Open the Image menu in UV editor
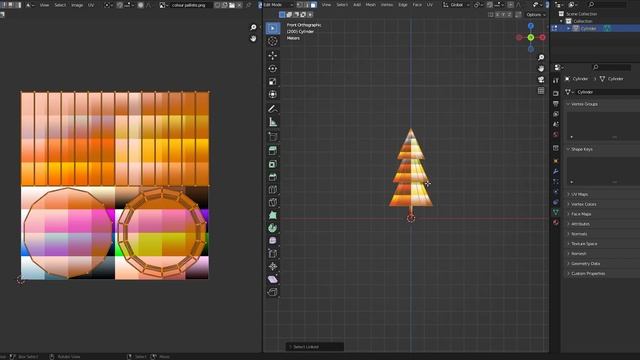Viewport: 640px width, 360px height. [77, 5]
